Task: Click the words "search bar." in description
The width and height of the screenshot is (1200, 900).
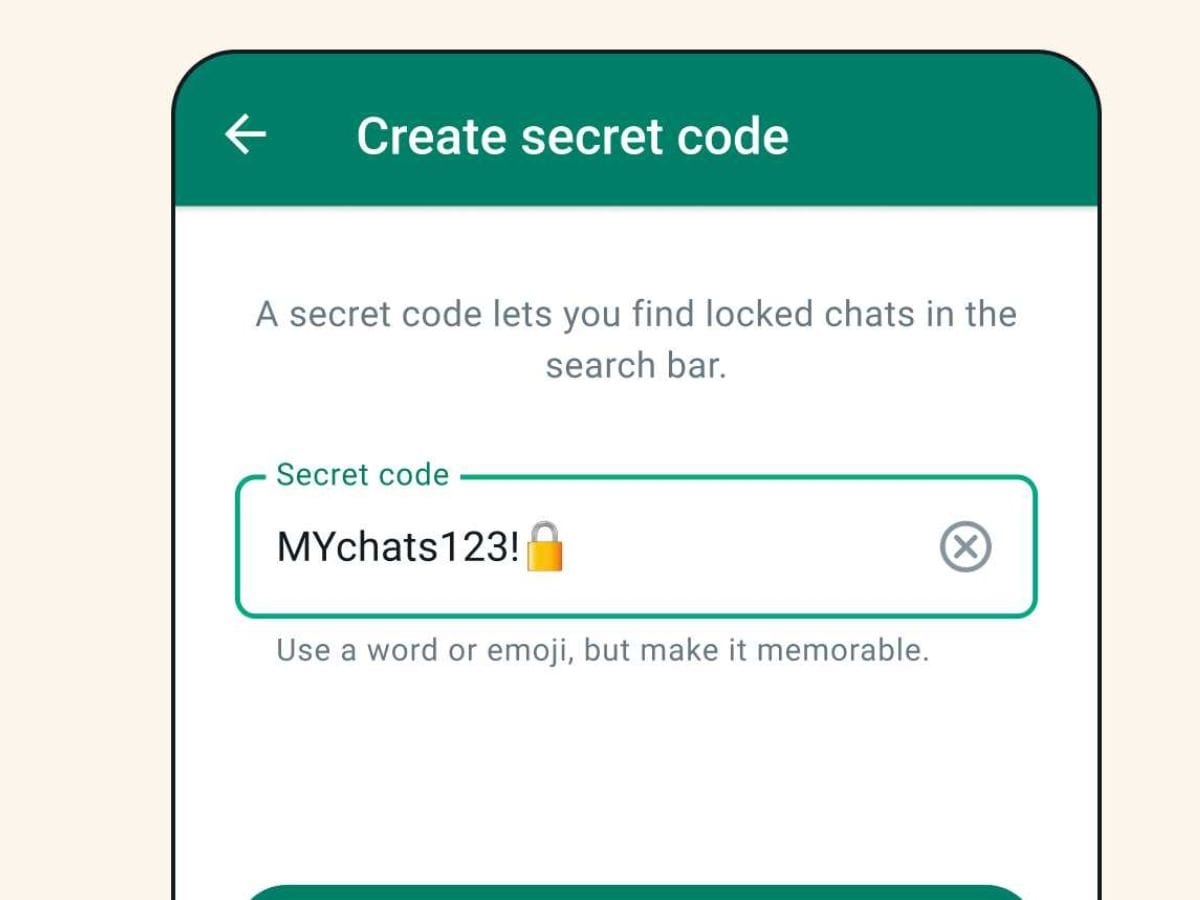Action: tap(636, 365)
